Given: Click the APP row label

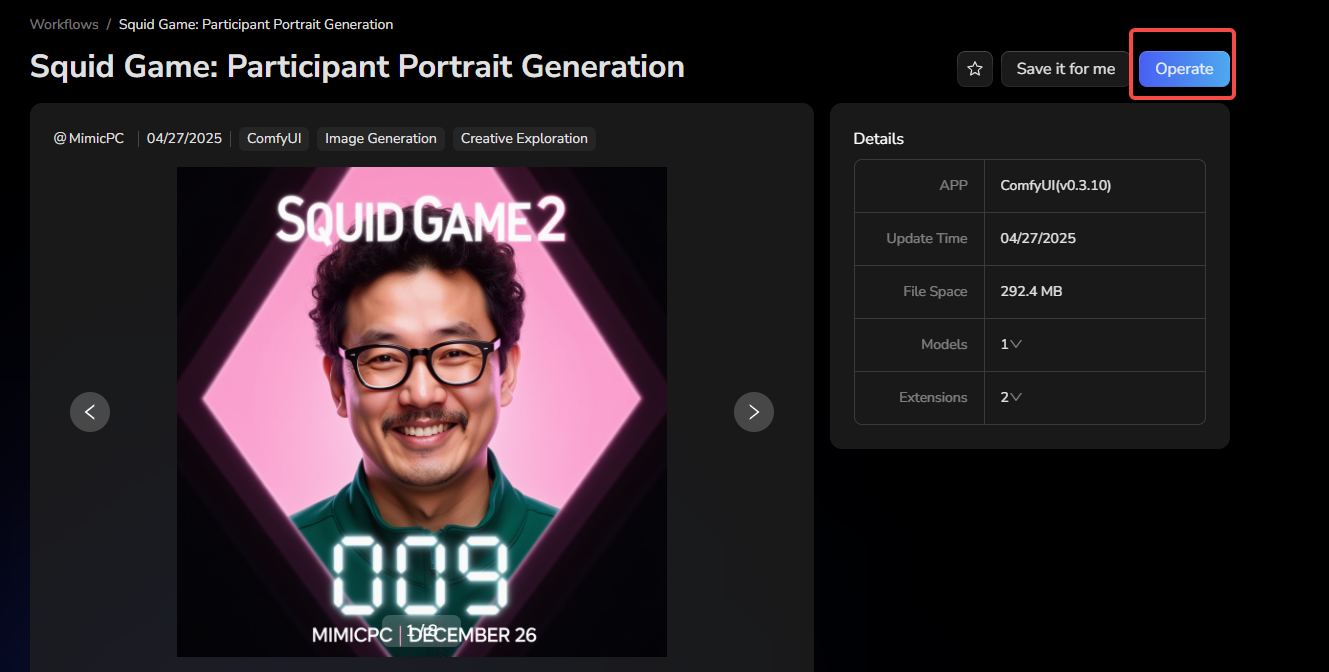Looking at the screenshot, I should [953, 185].
